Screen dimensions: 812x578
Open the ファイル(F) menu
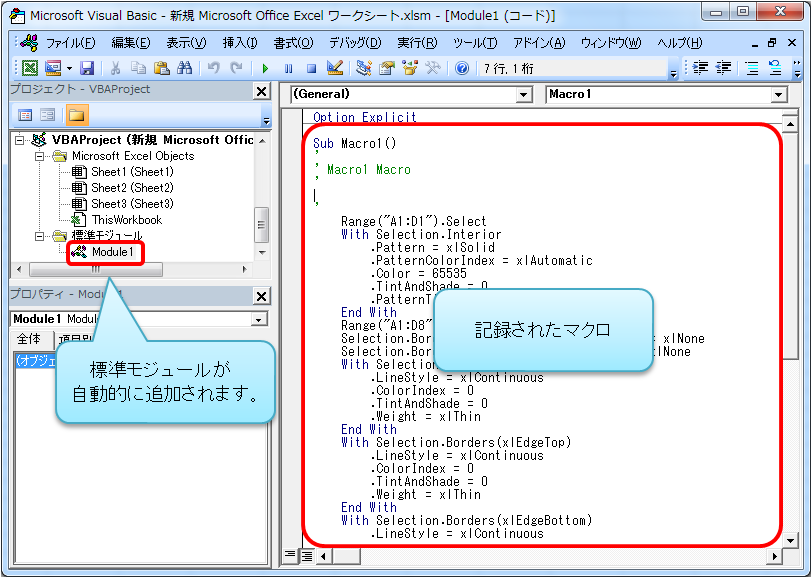coord(71,43)
